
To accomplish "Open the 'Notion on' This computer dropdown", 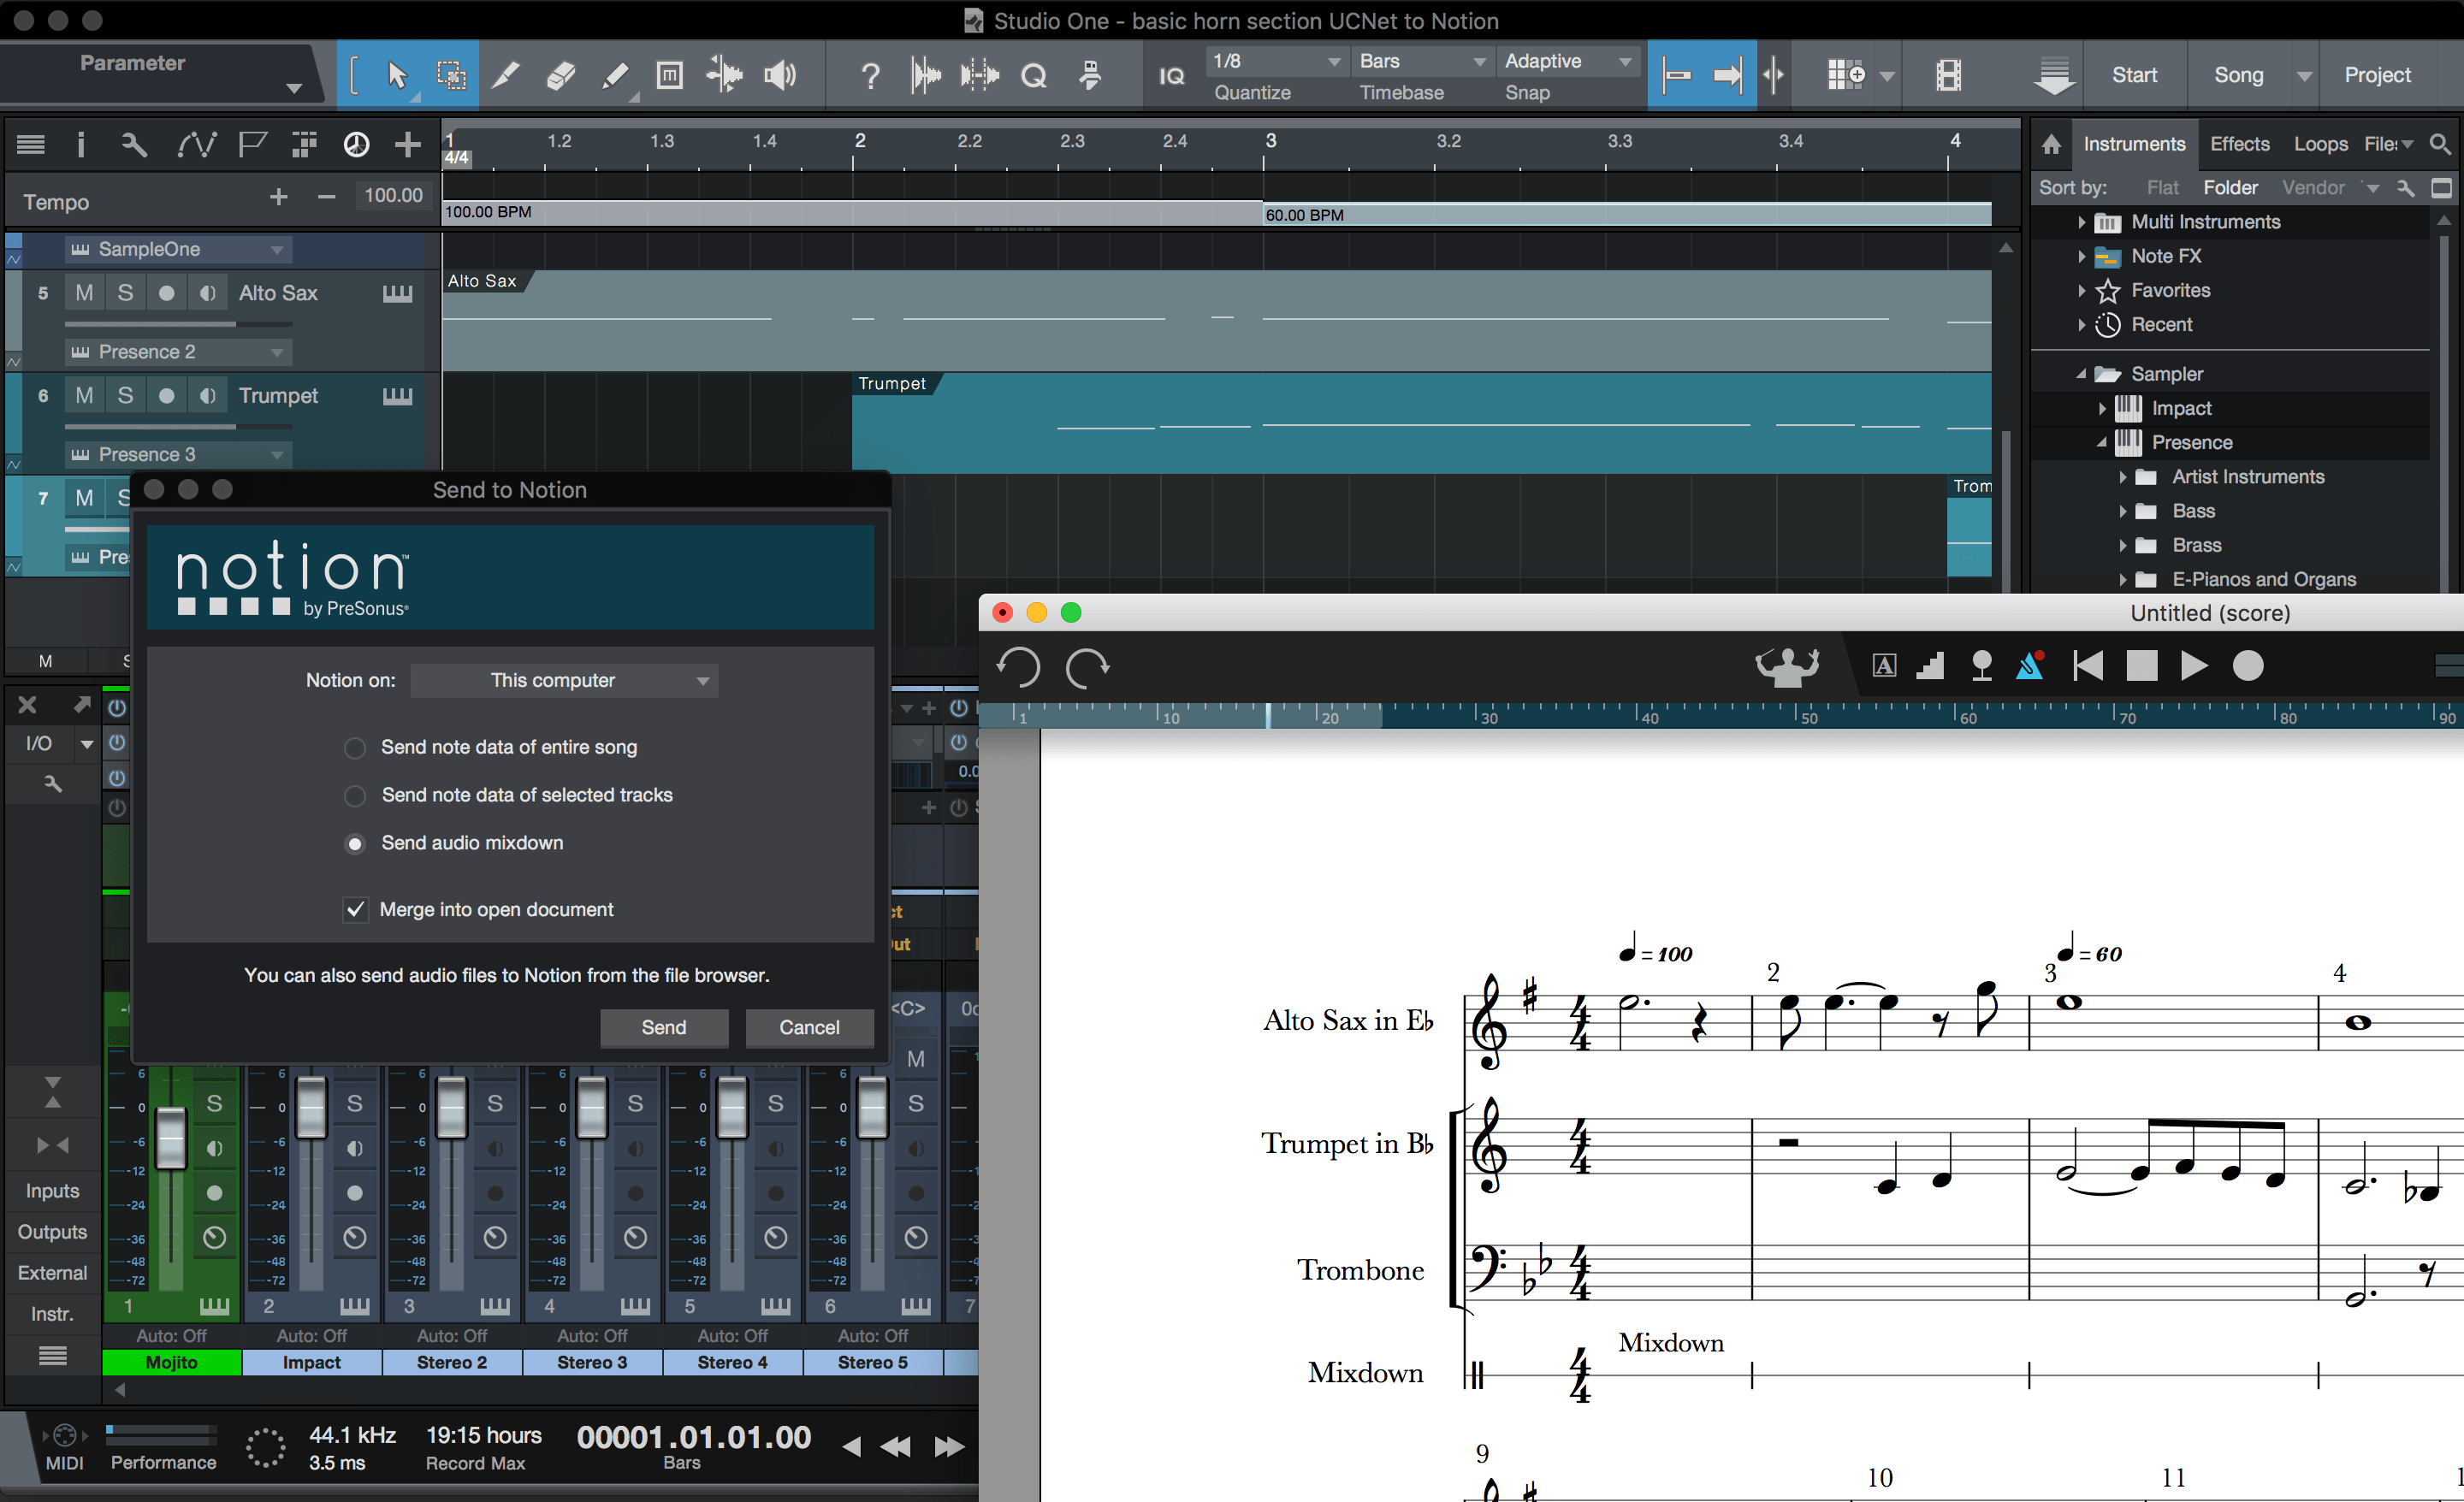I will (x=565, y=681).
